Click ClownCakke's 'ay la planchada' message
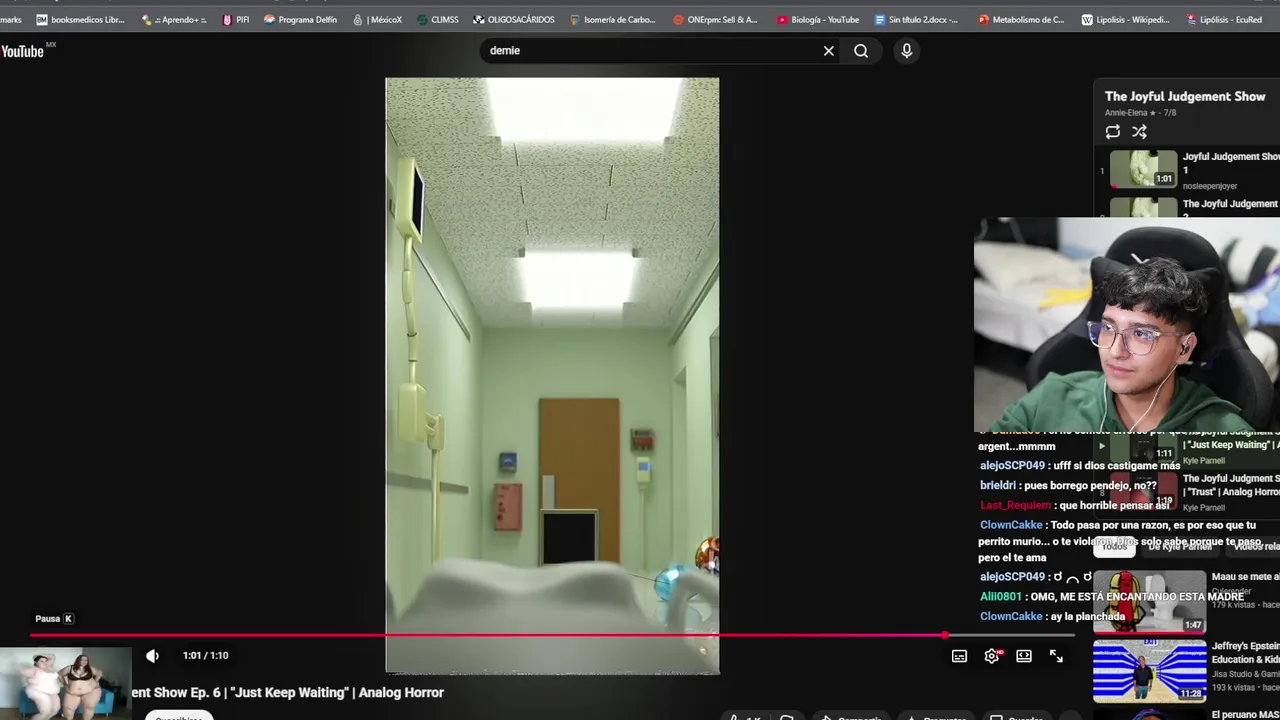Image resolution: width=1280 pixels, height=720 pixels. [1052, 616]
